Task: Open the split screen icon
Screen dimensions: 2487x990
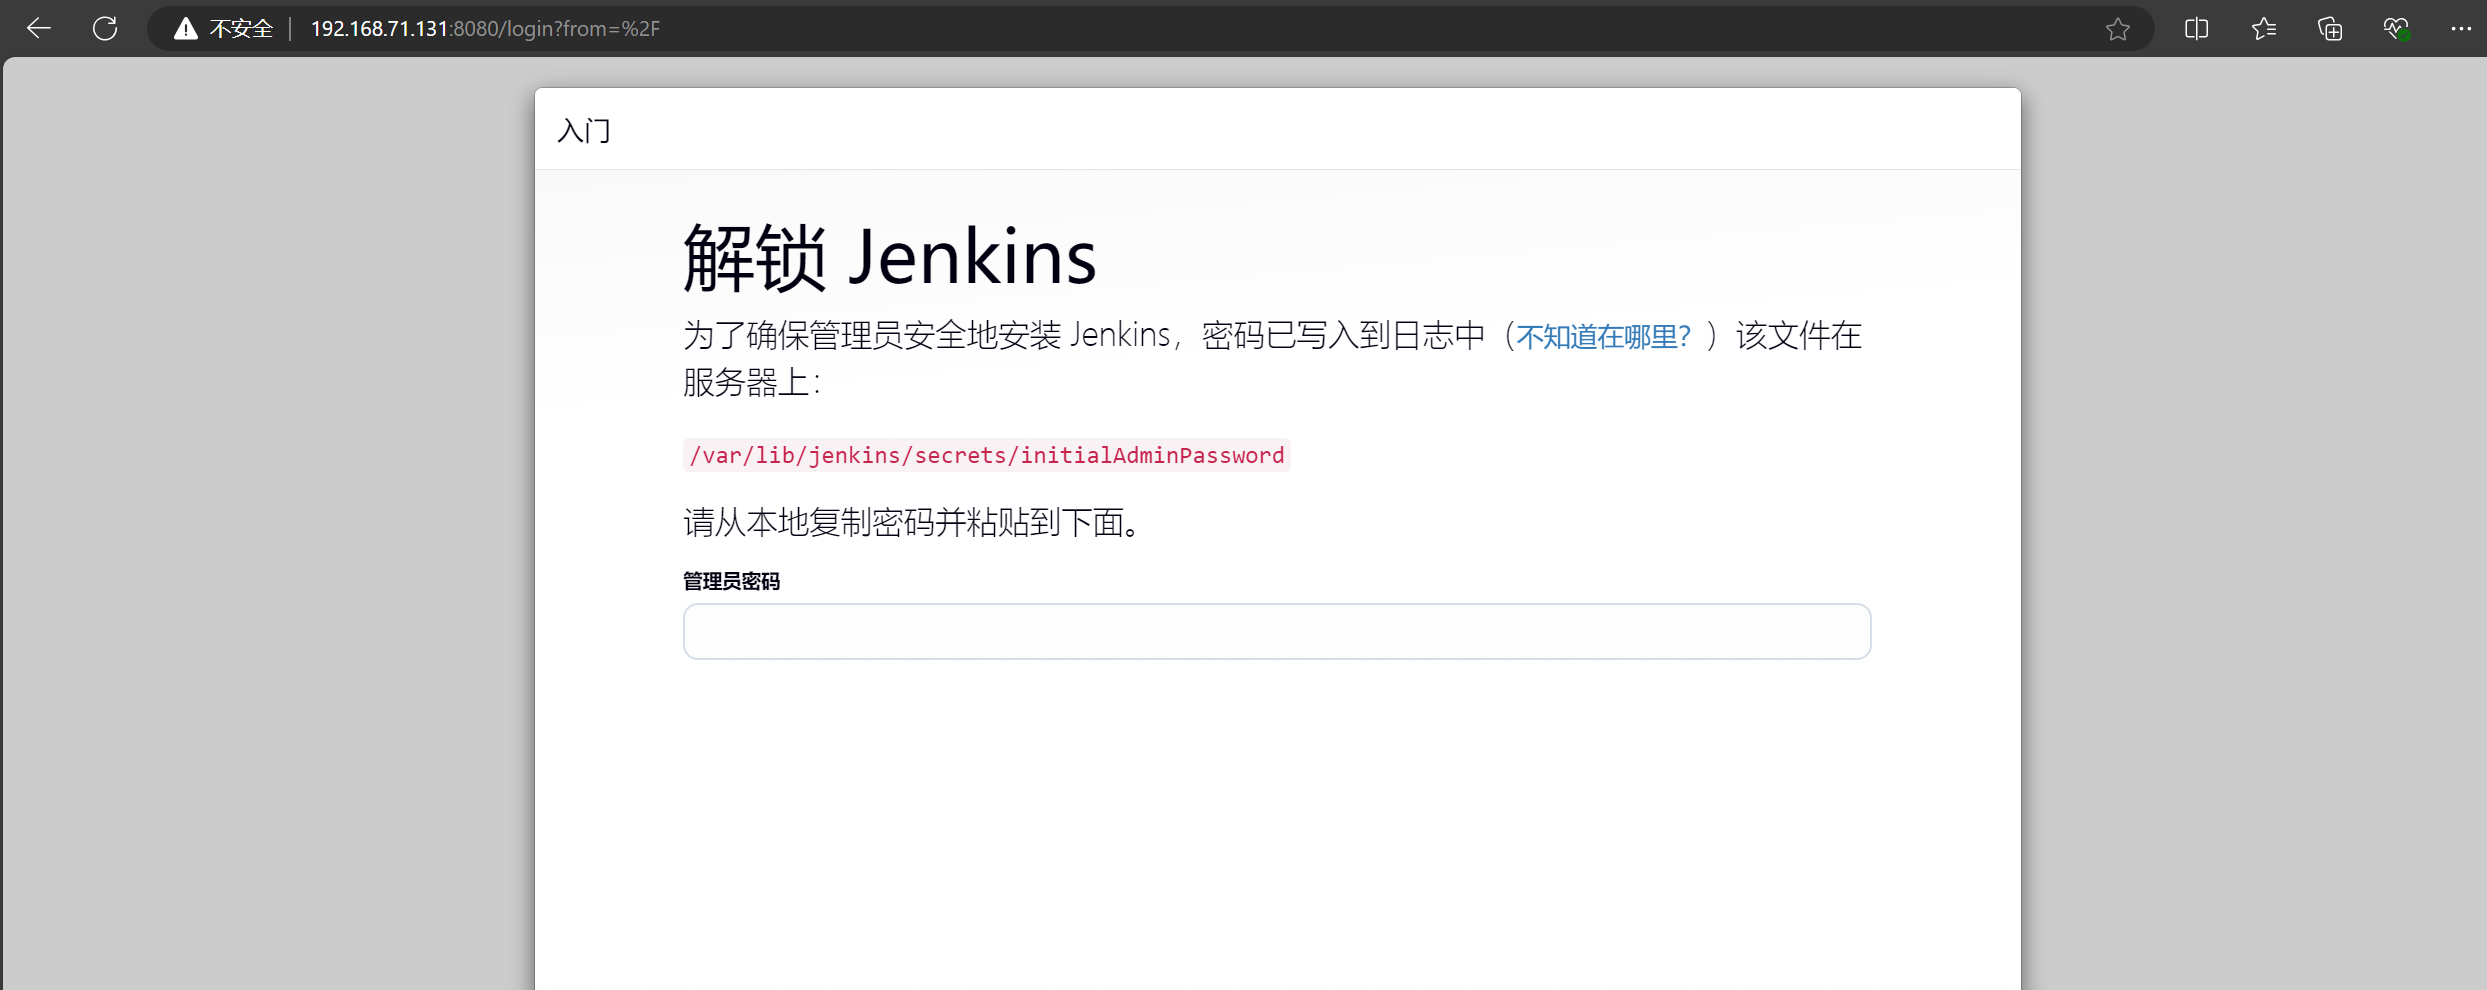Action: point(2196,29)
